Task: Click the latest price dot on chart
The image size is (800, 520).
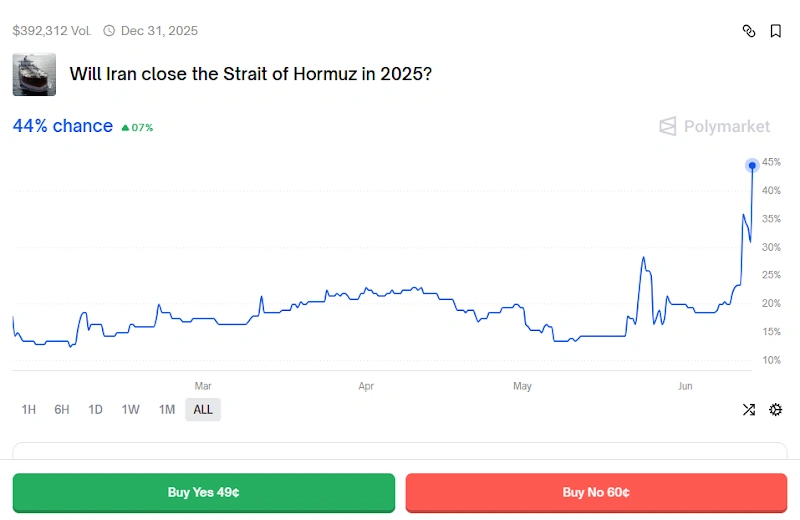Action: (x=752, y=165)
